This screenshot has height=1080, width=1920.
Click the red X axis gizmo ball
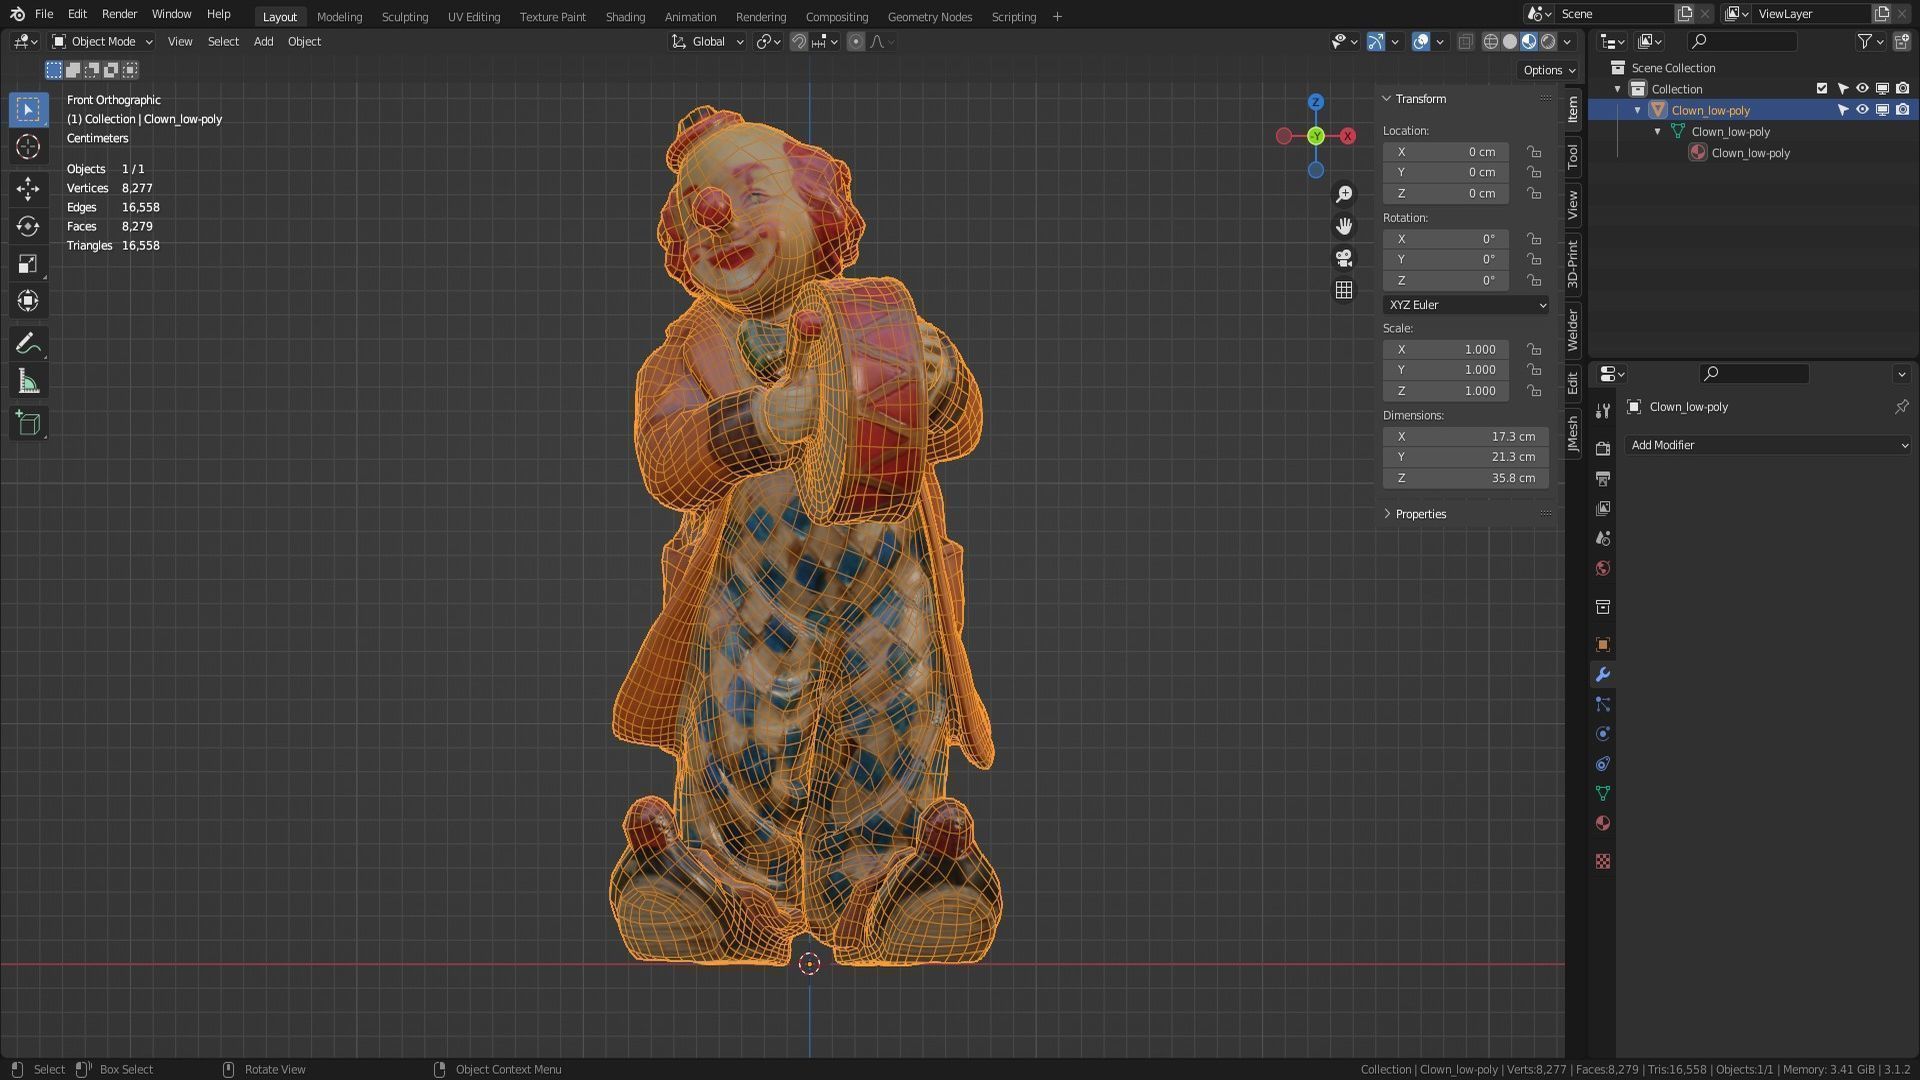[1348, 136]
